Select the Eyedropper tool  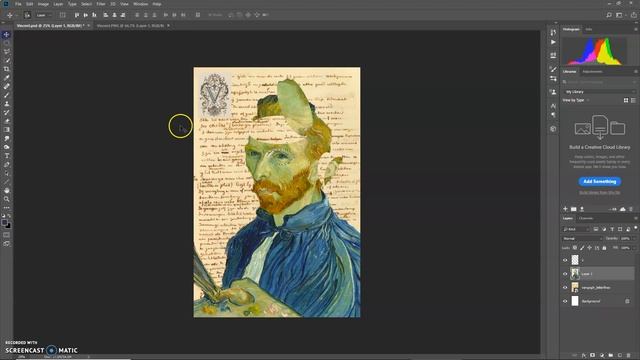(x=7, y=78)
